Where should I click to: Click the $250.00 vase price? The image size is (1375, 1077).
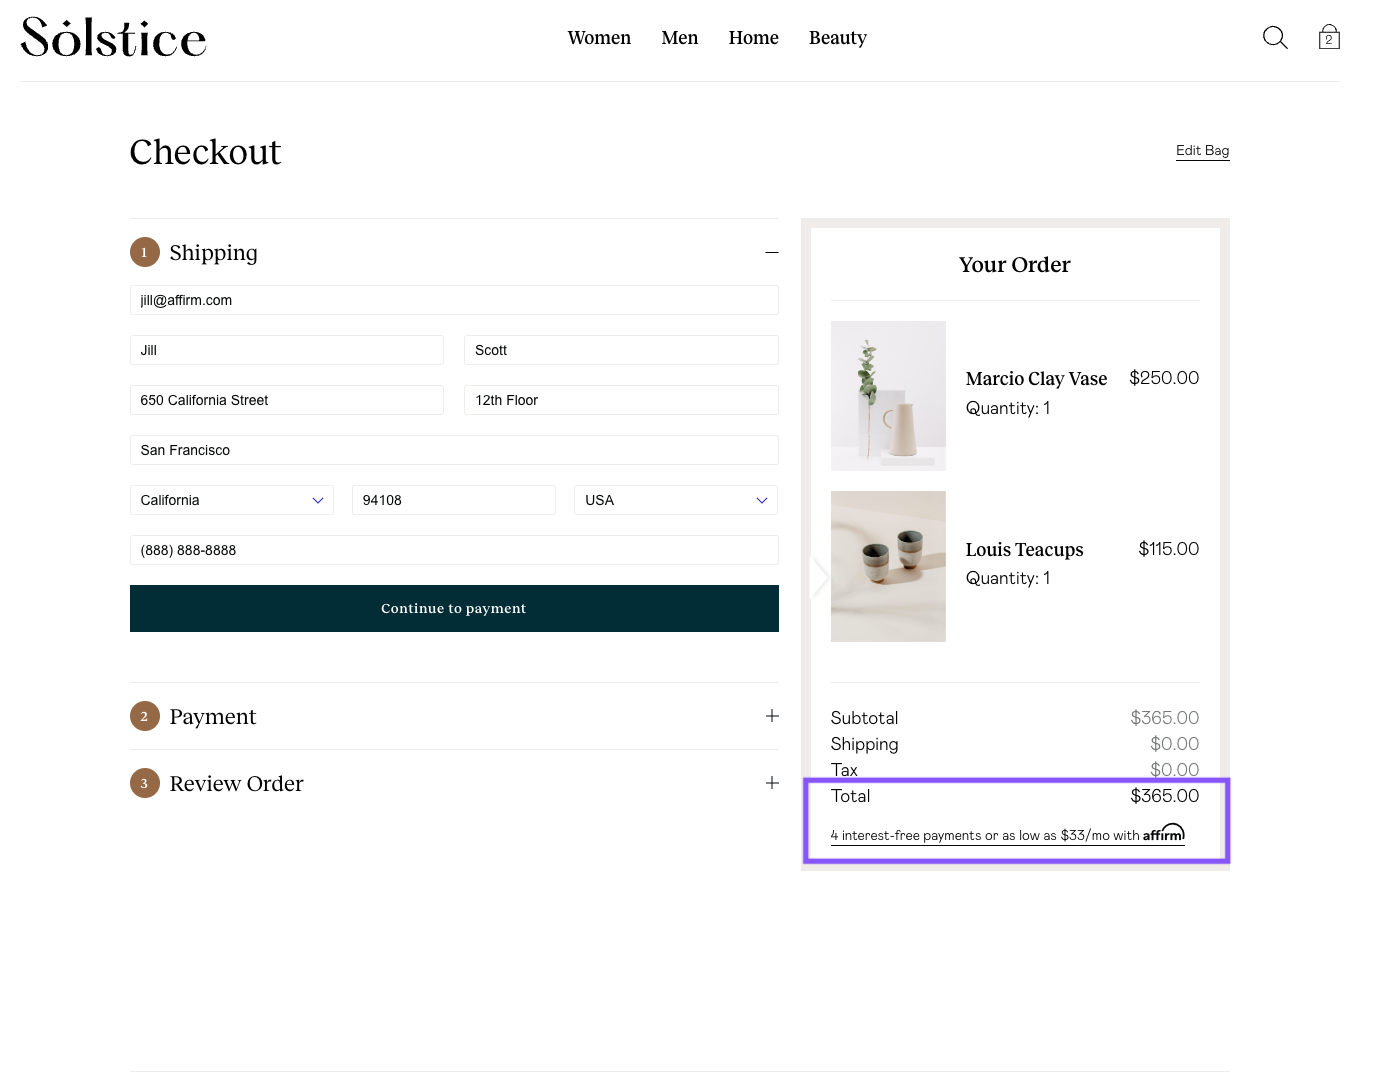[1164, 378]
